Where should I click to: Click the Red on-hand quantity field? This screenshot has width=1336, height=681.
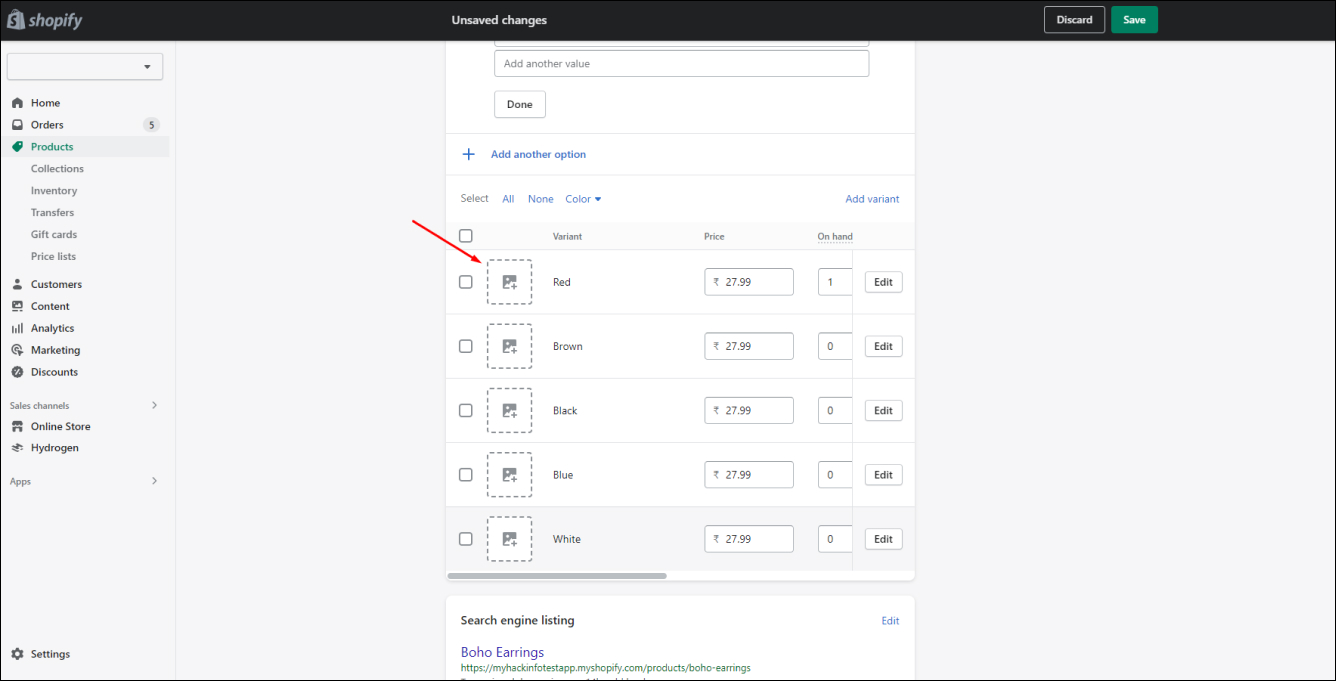click(835, 282)
